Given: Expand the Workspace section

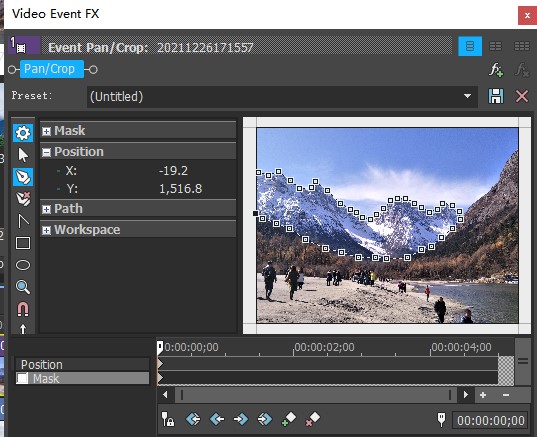Looking at the screenshot, I should [x=46, y=230].
